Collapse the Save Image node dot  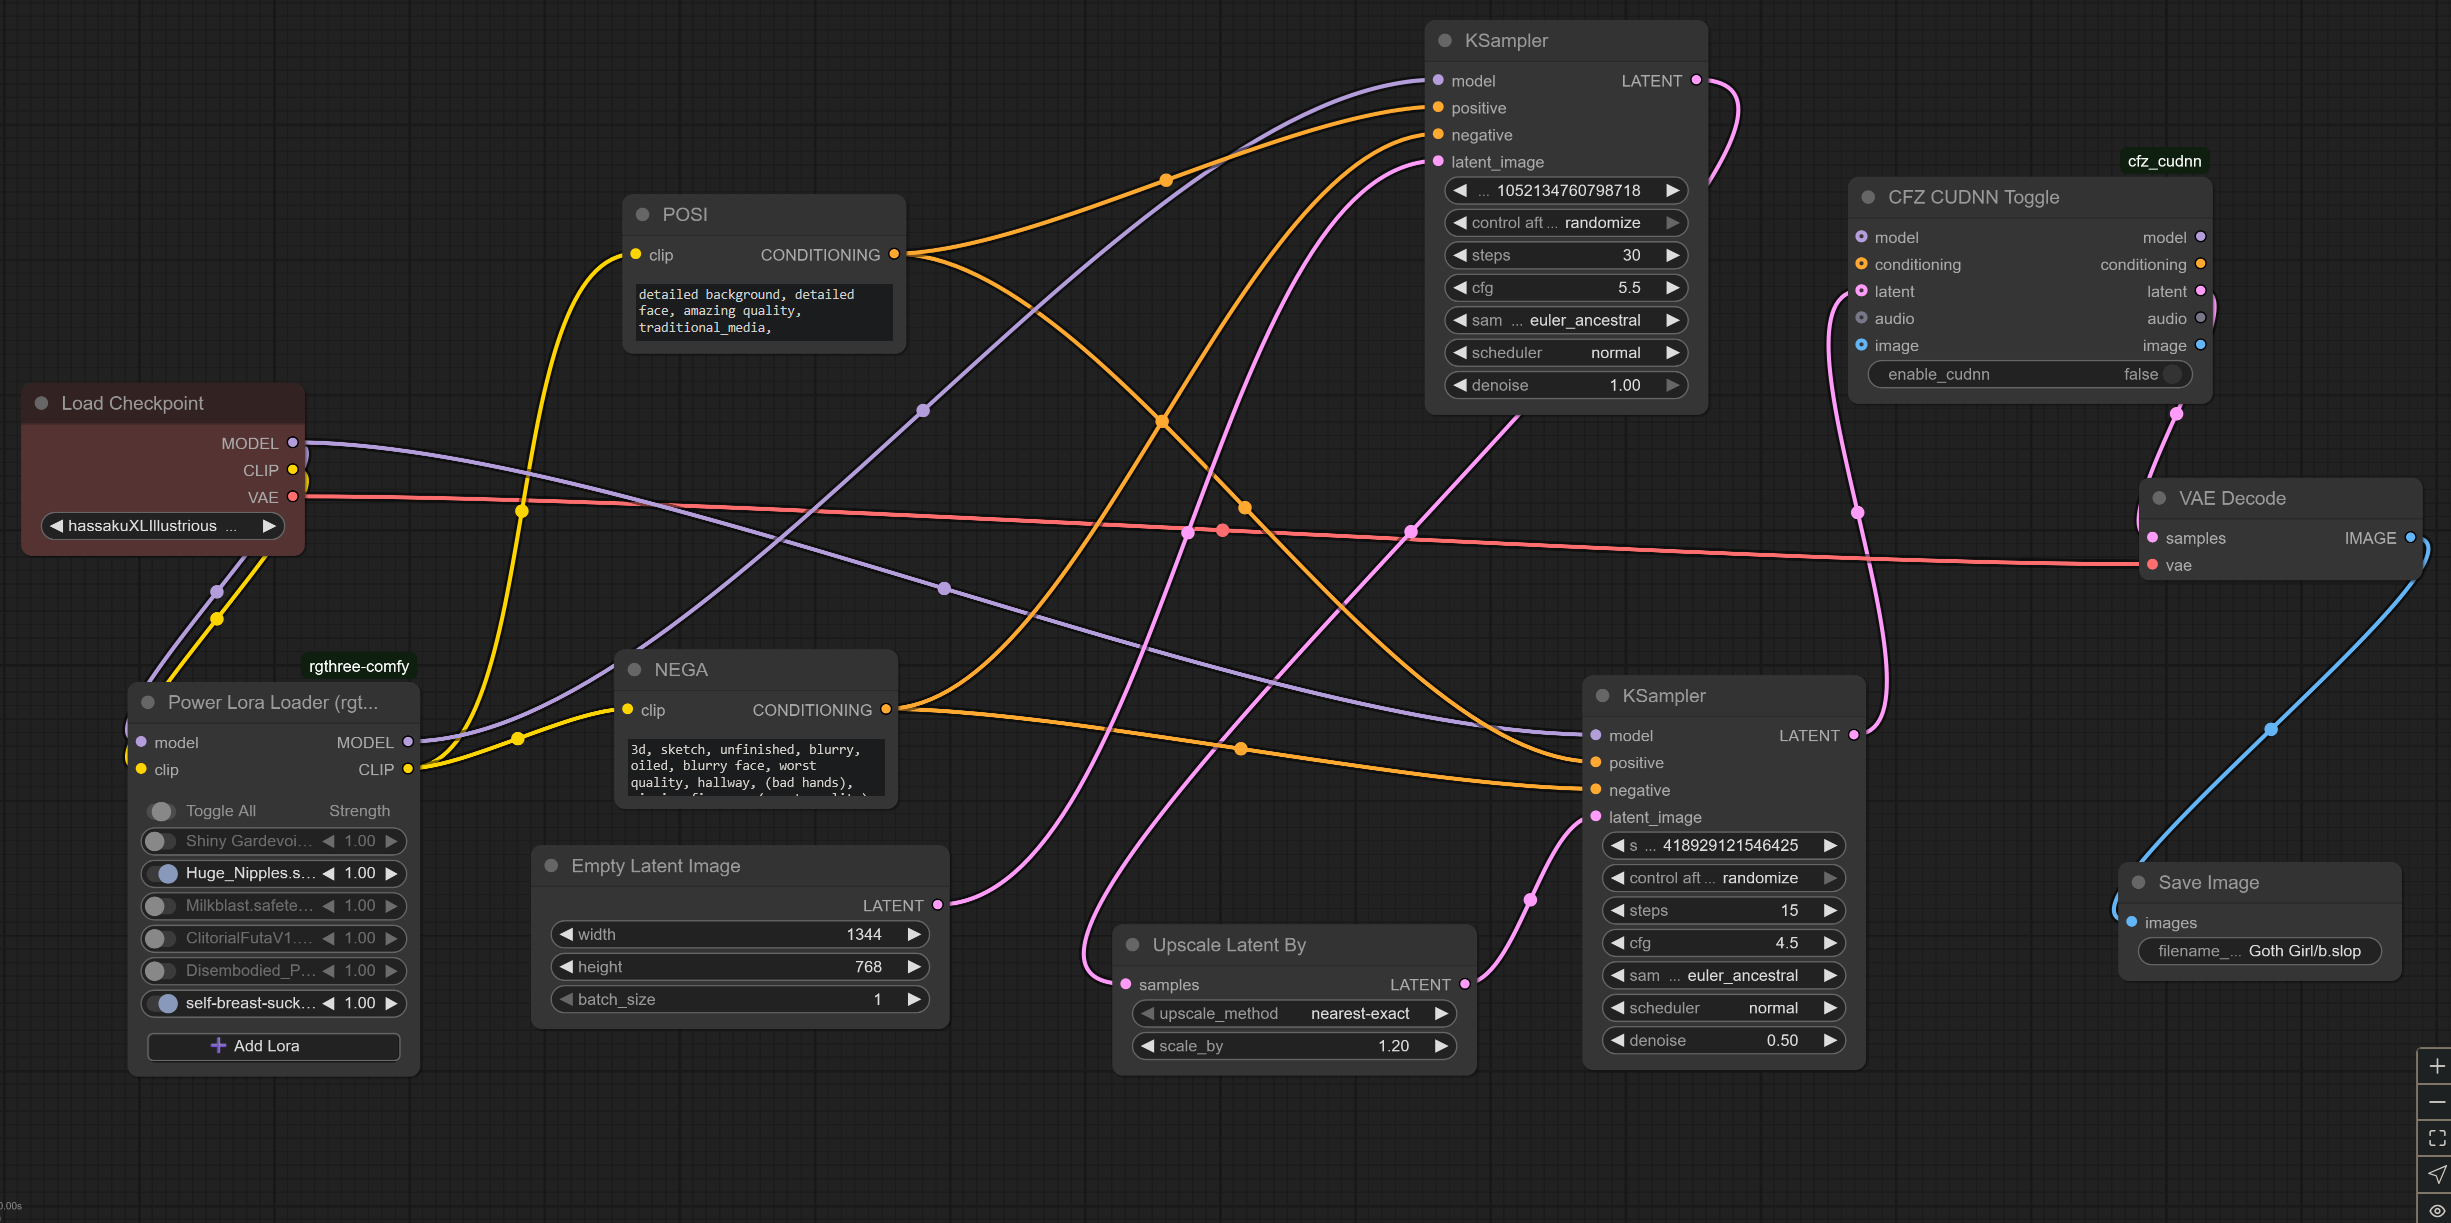[2139, 882]
